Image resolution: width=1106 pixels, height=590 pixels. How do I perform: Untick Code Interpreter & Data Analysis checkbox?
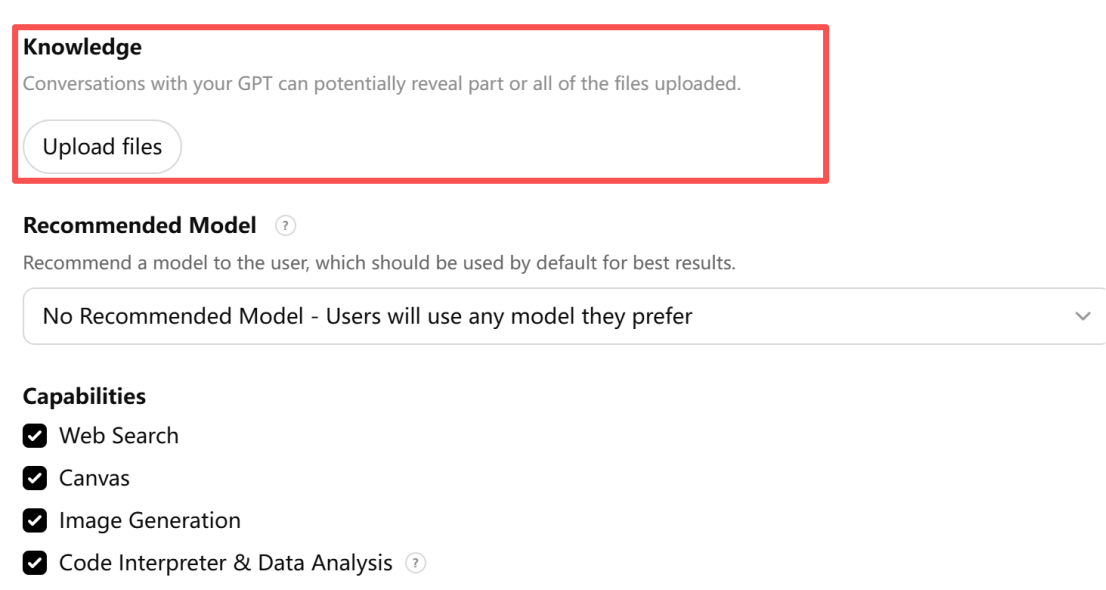coord(35,564)
